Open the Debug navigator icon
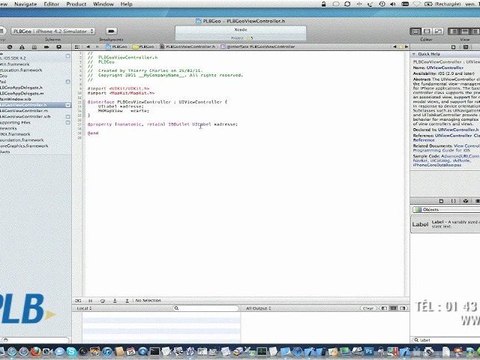This screenshot has width=480, height=360. coord(34,47)
